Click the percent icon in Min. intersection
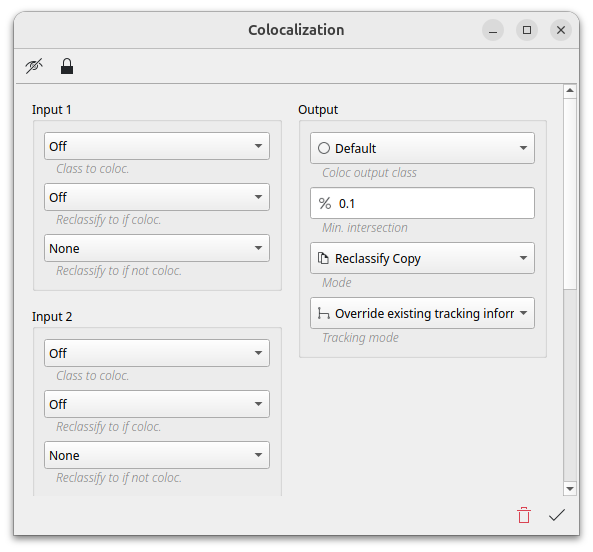Image resolution: width=593 pixels, height=552 pixels. tap(324, 203)
